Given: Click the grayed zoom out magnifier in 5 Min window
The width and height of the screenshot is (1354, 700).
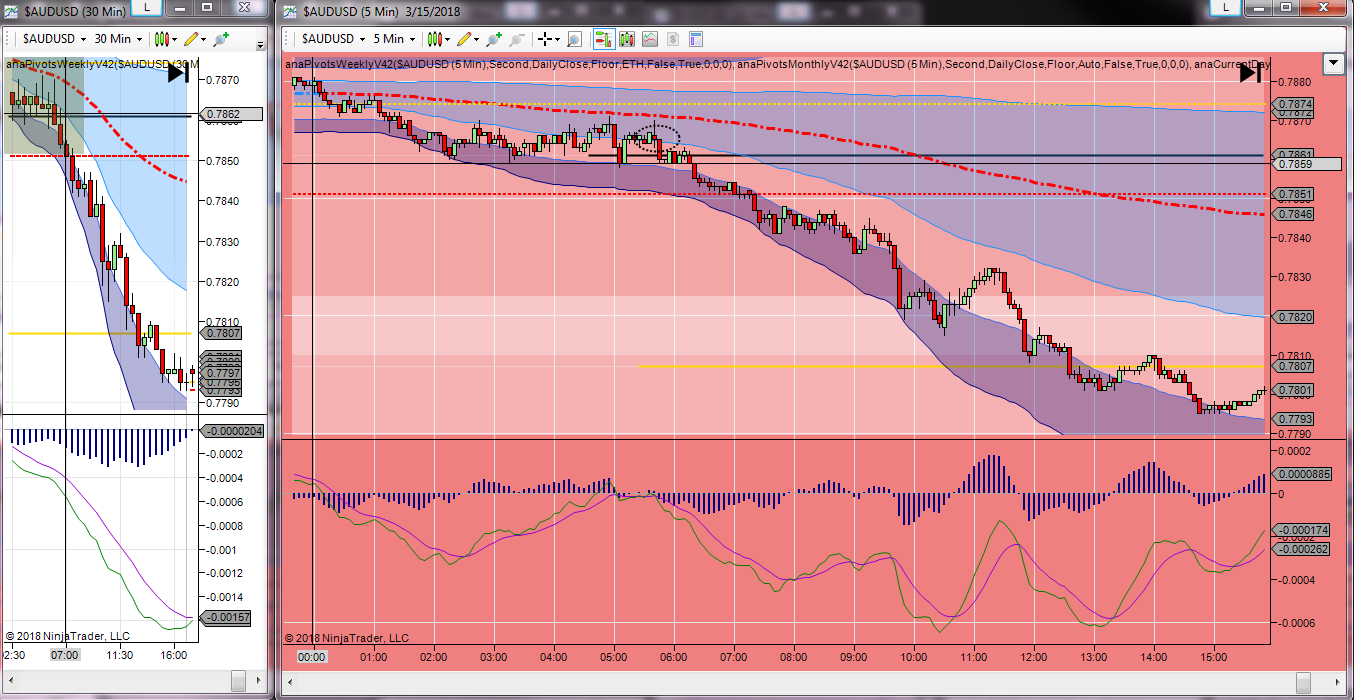Looking at the screenshot, I should coord(517,39).
